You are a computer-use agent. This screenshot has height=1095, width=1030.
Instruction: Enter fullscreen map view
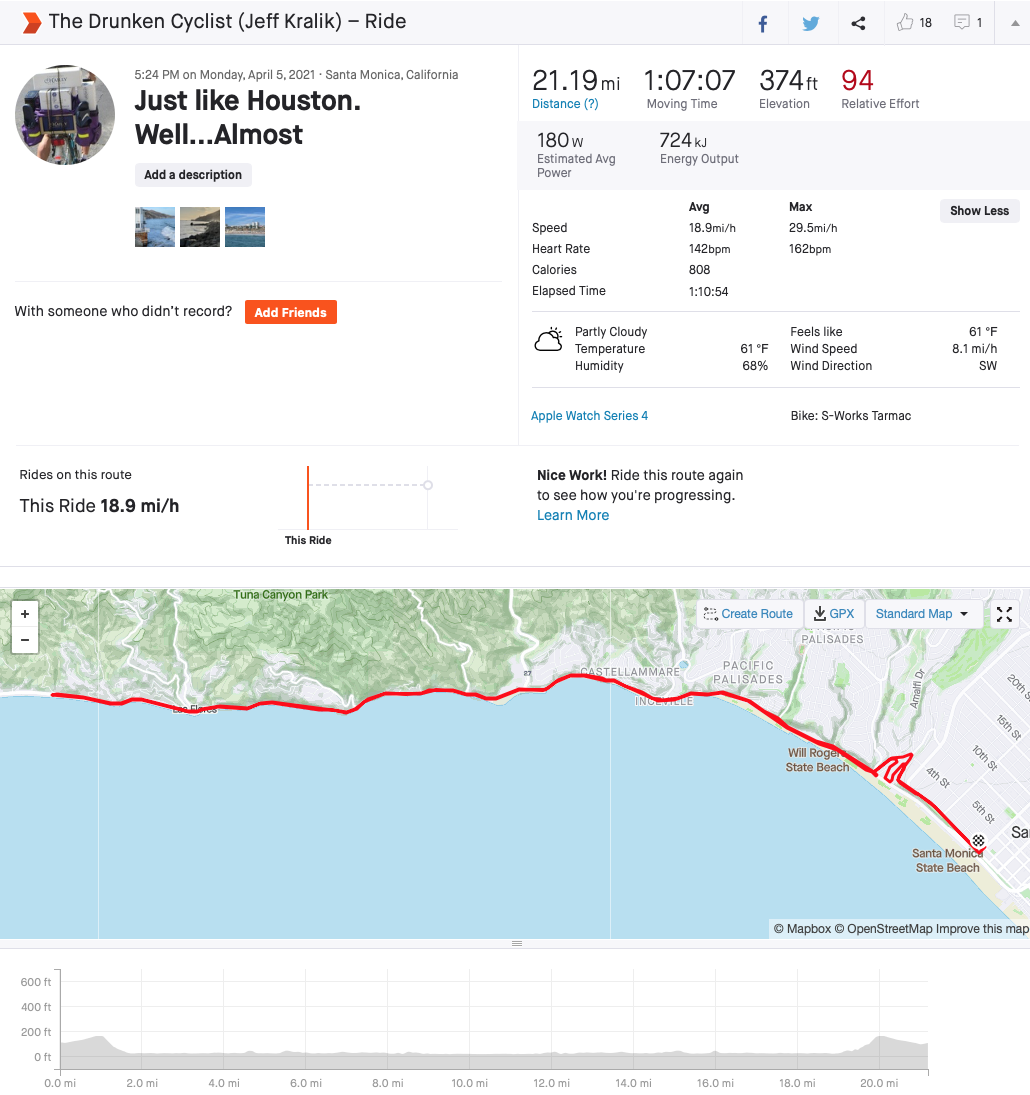pos(1005,614)
